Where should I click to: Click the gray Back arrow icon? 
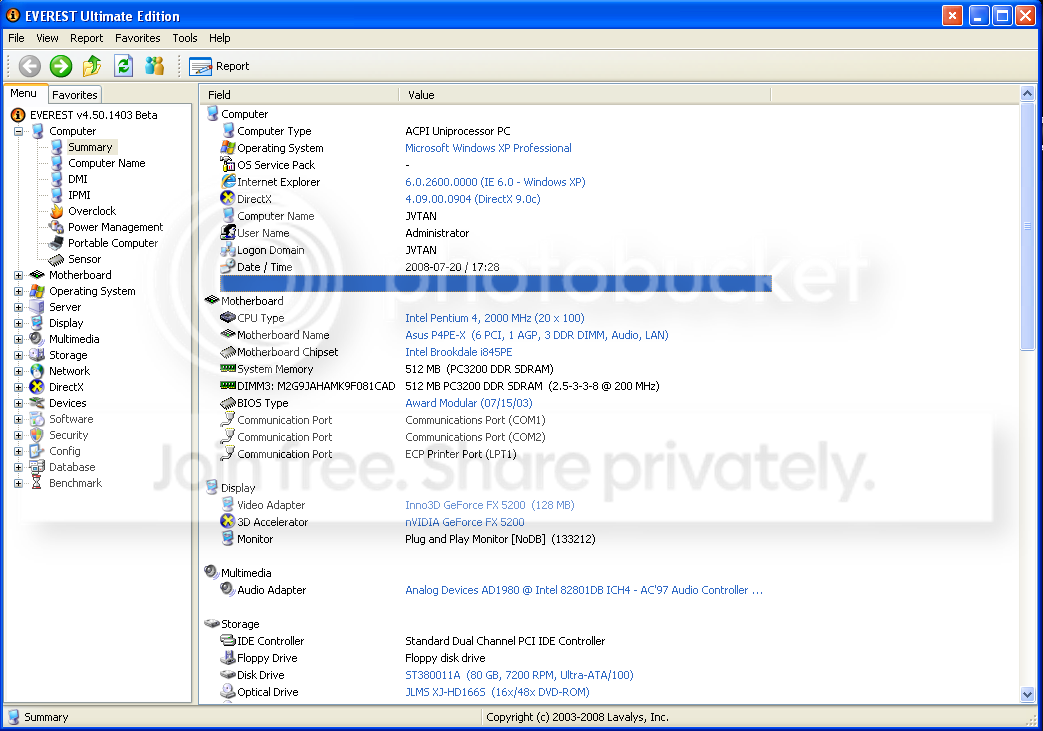coord(29,66)
